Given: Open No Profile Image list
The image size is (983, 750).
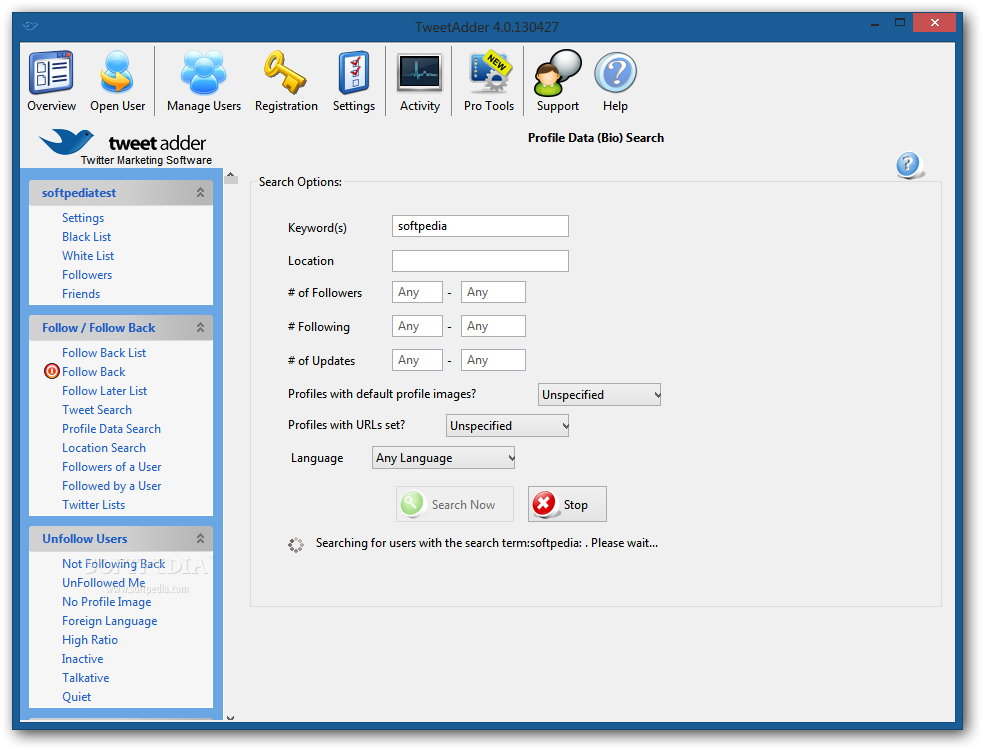Looking at the screenshot, I should pyautogui.click(x=107, y=601).
